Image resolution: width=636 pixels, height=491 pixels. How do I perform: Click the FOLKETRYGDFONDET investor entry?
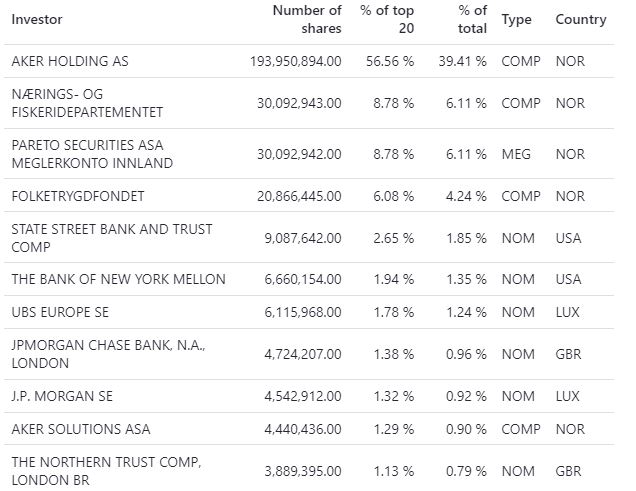tap(79, 196)
